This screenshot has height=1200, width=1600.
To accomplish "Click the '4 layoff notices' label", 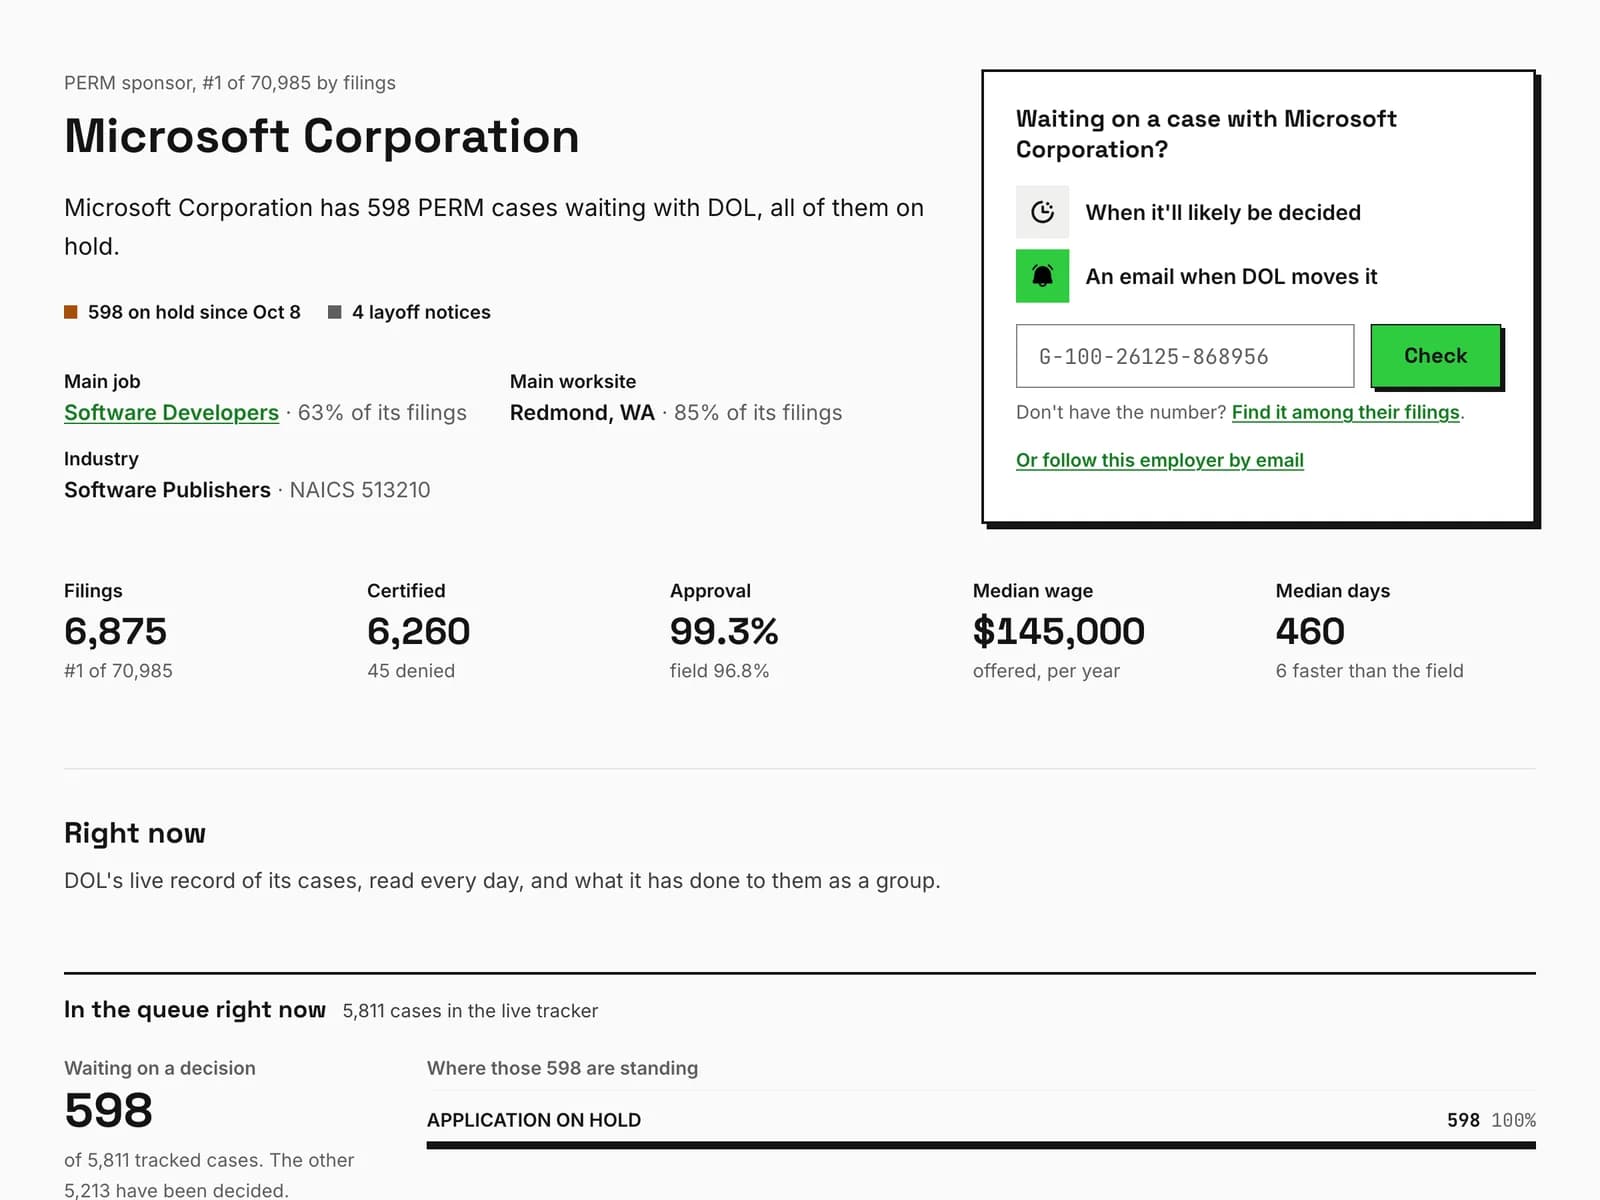I will (421, 312).
